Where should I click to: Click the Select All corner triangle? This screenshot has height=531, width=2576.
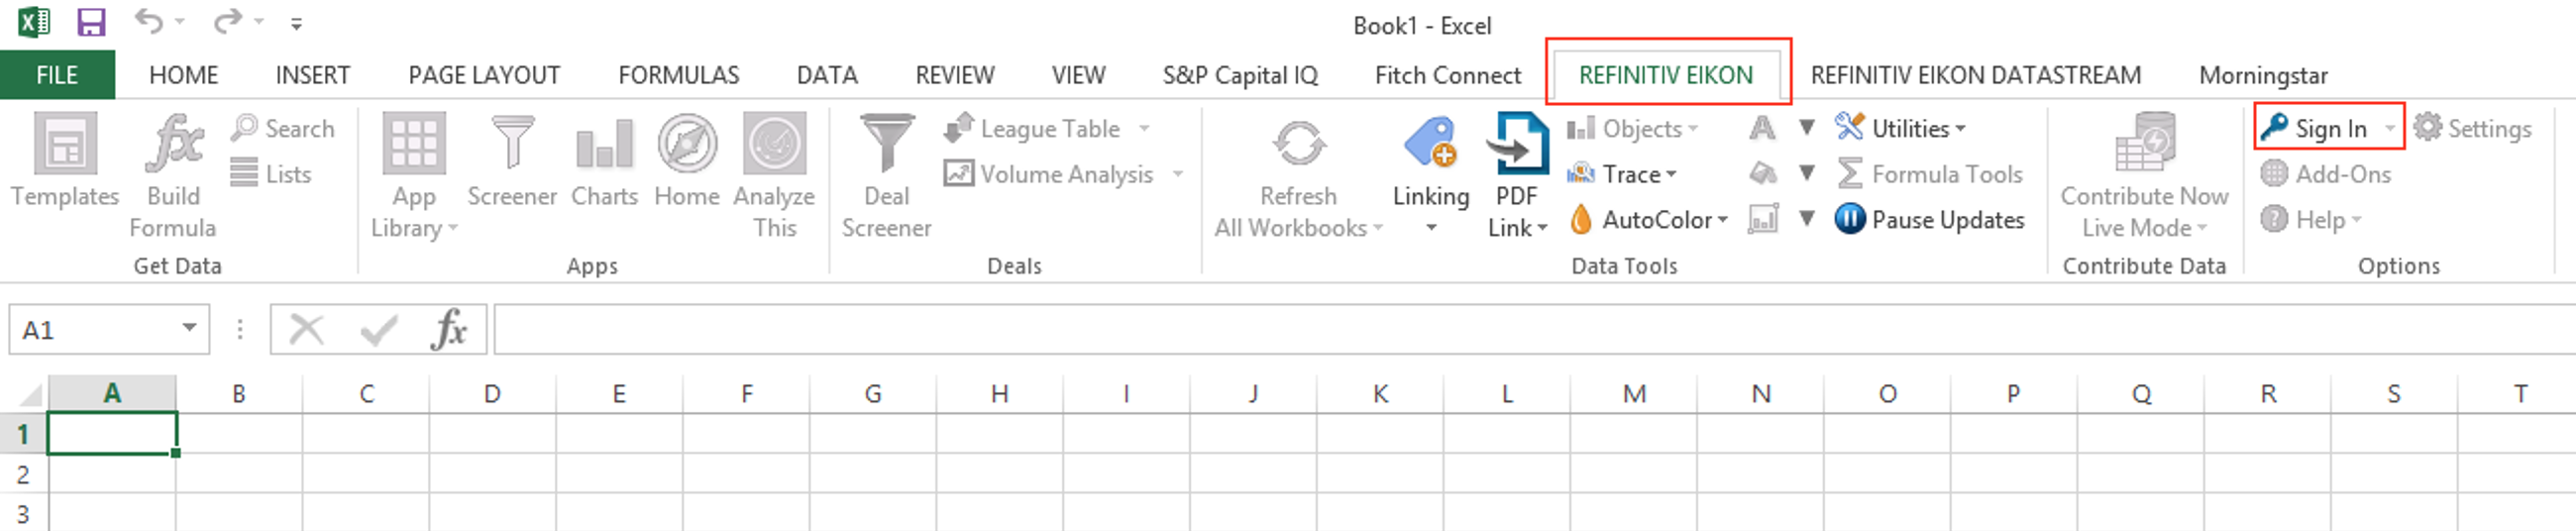pos(31,394)
